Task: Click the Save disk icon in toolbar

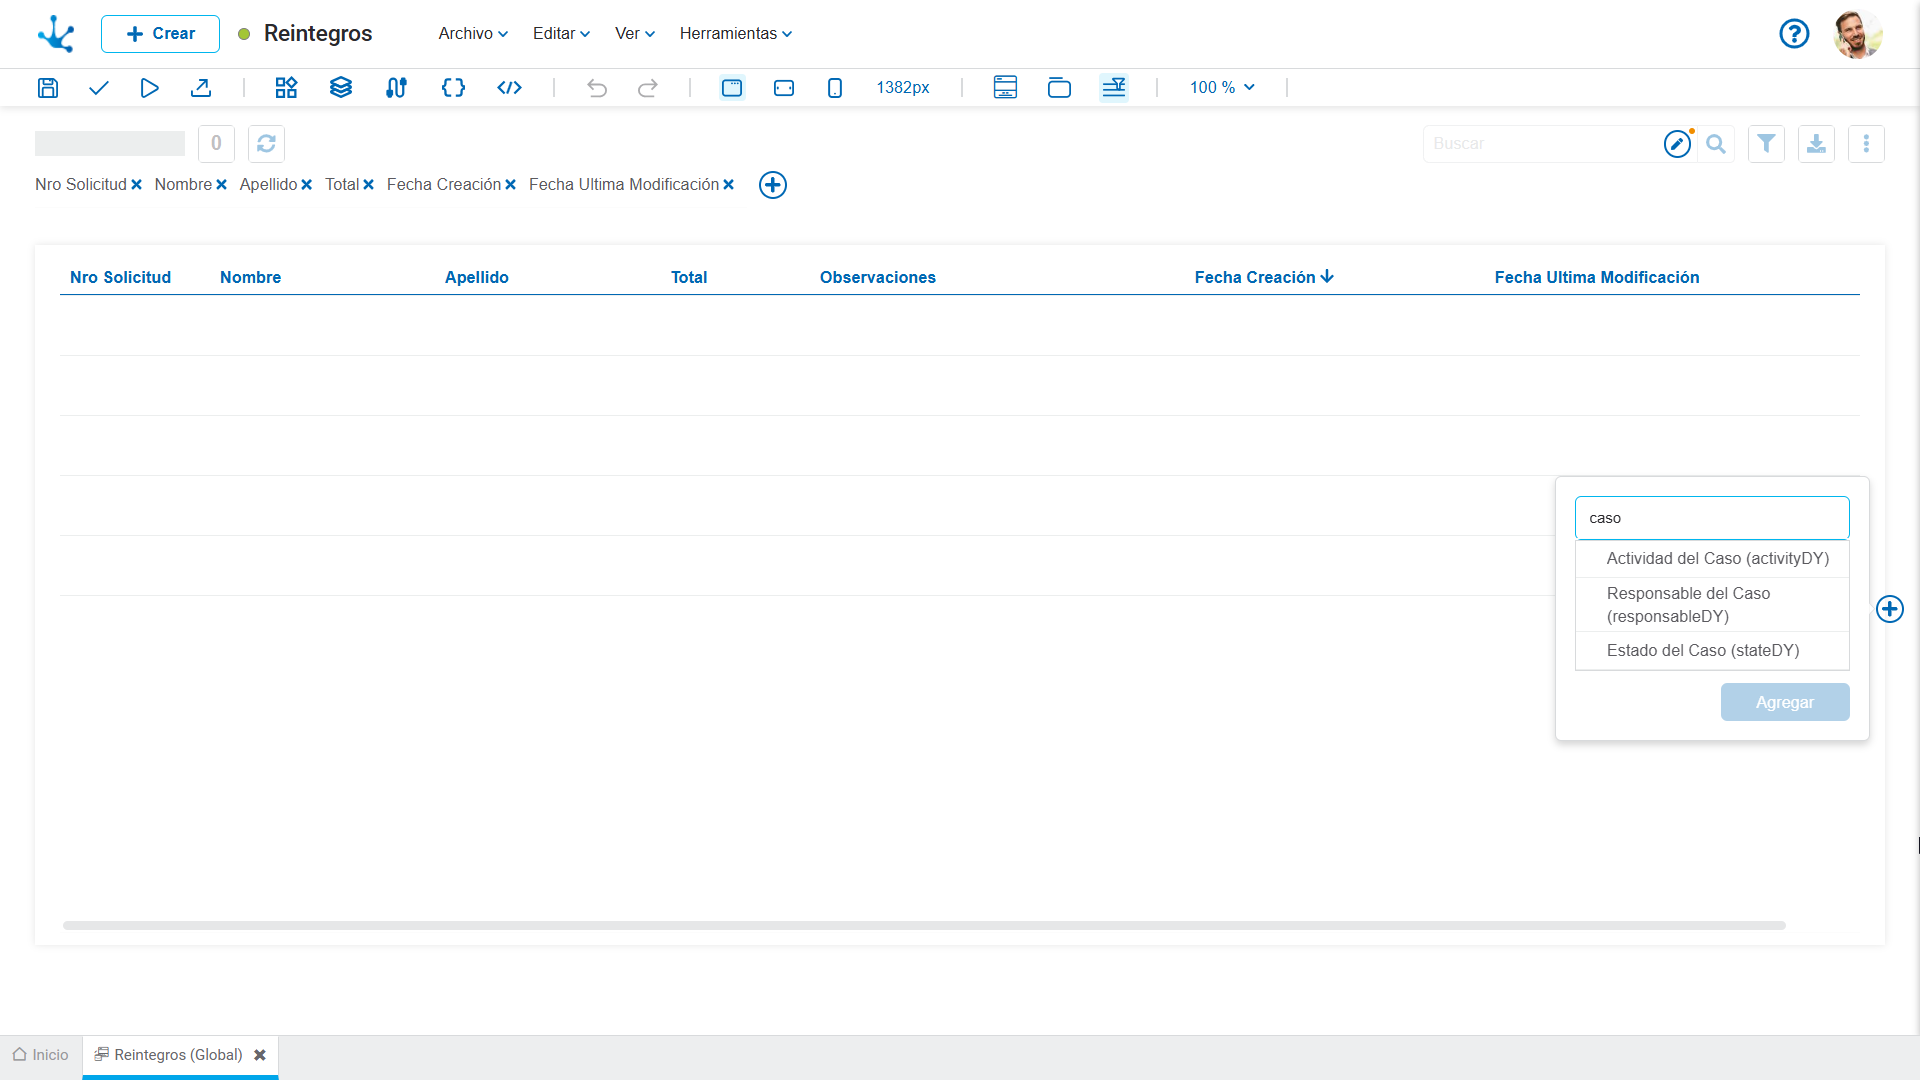Action: coord(48,88)
